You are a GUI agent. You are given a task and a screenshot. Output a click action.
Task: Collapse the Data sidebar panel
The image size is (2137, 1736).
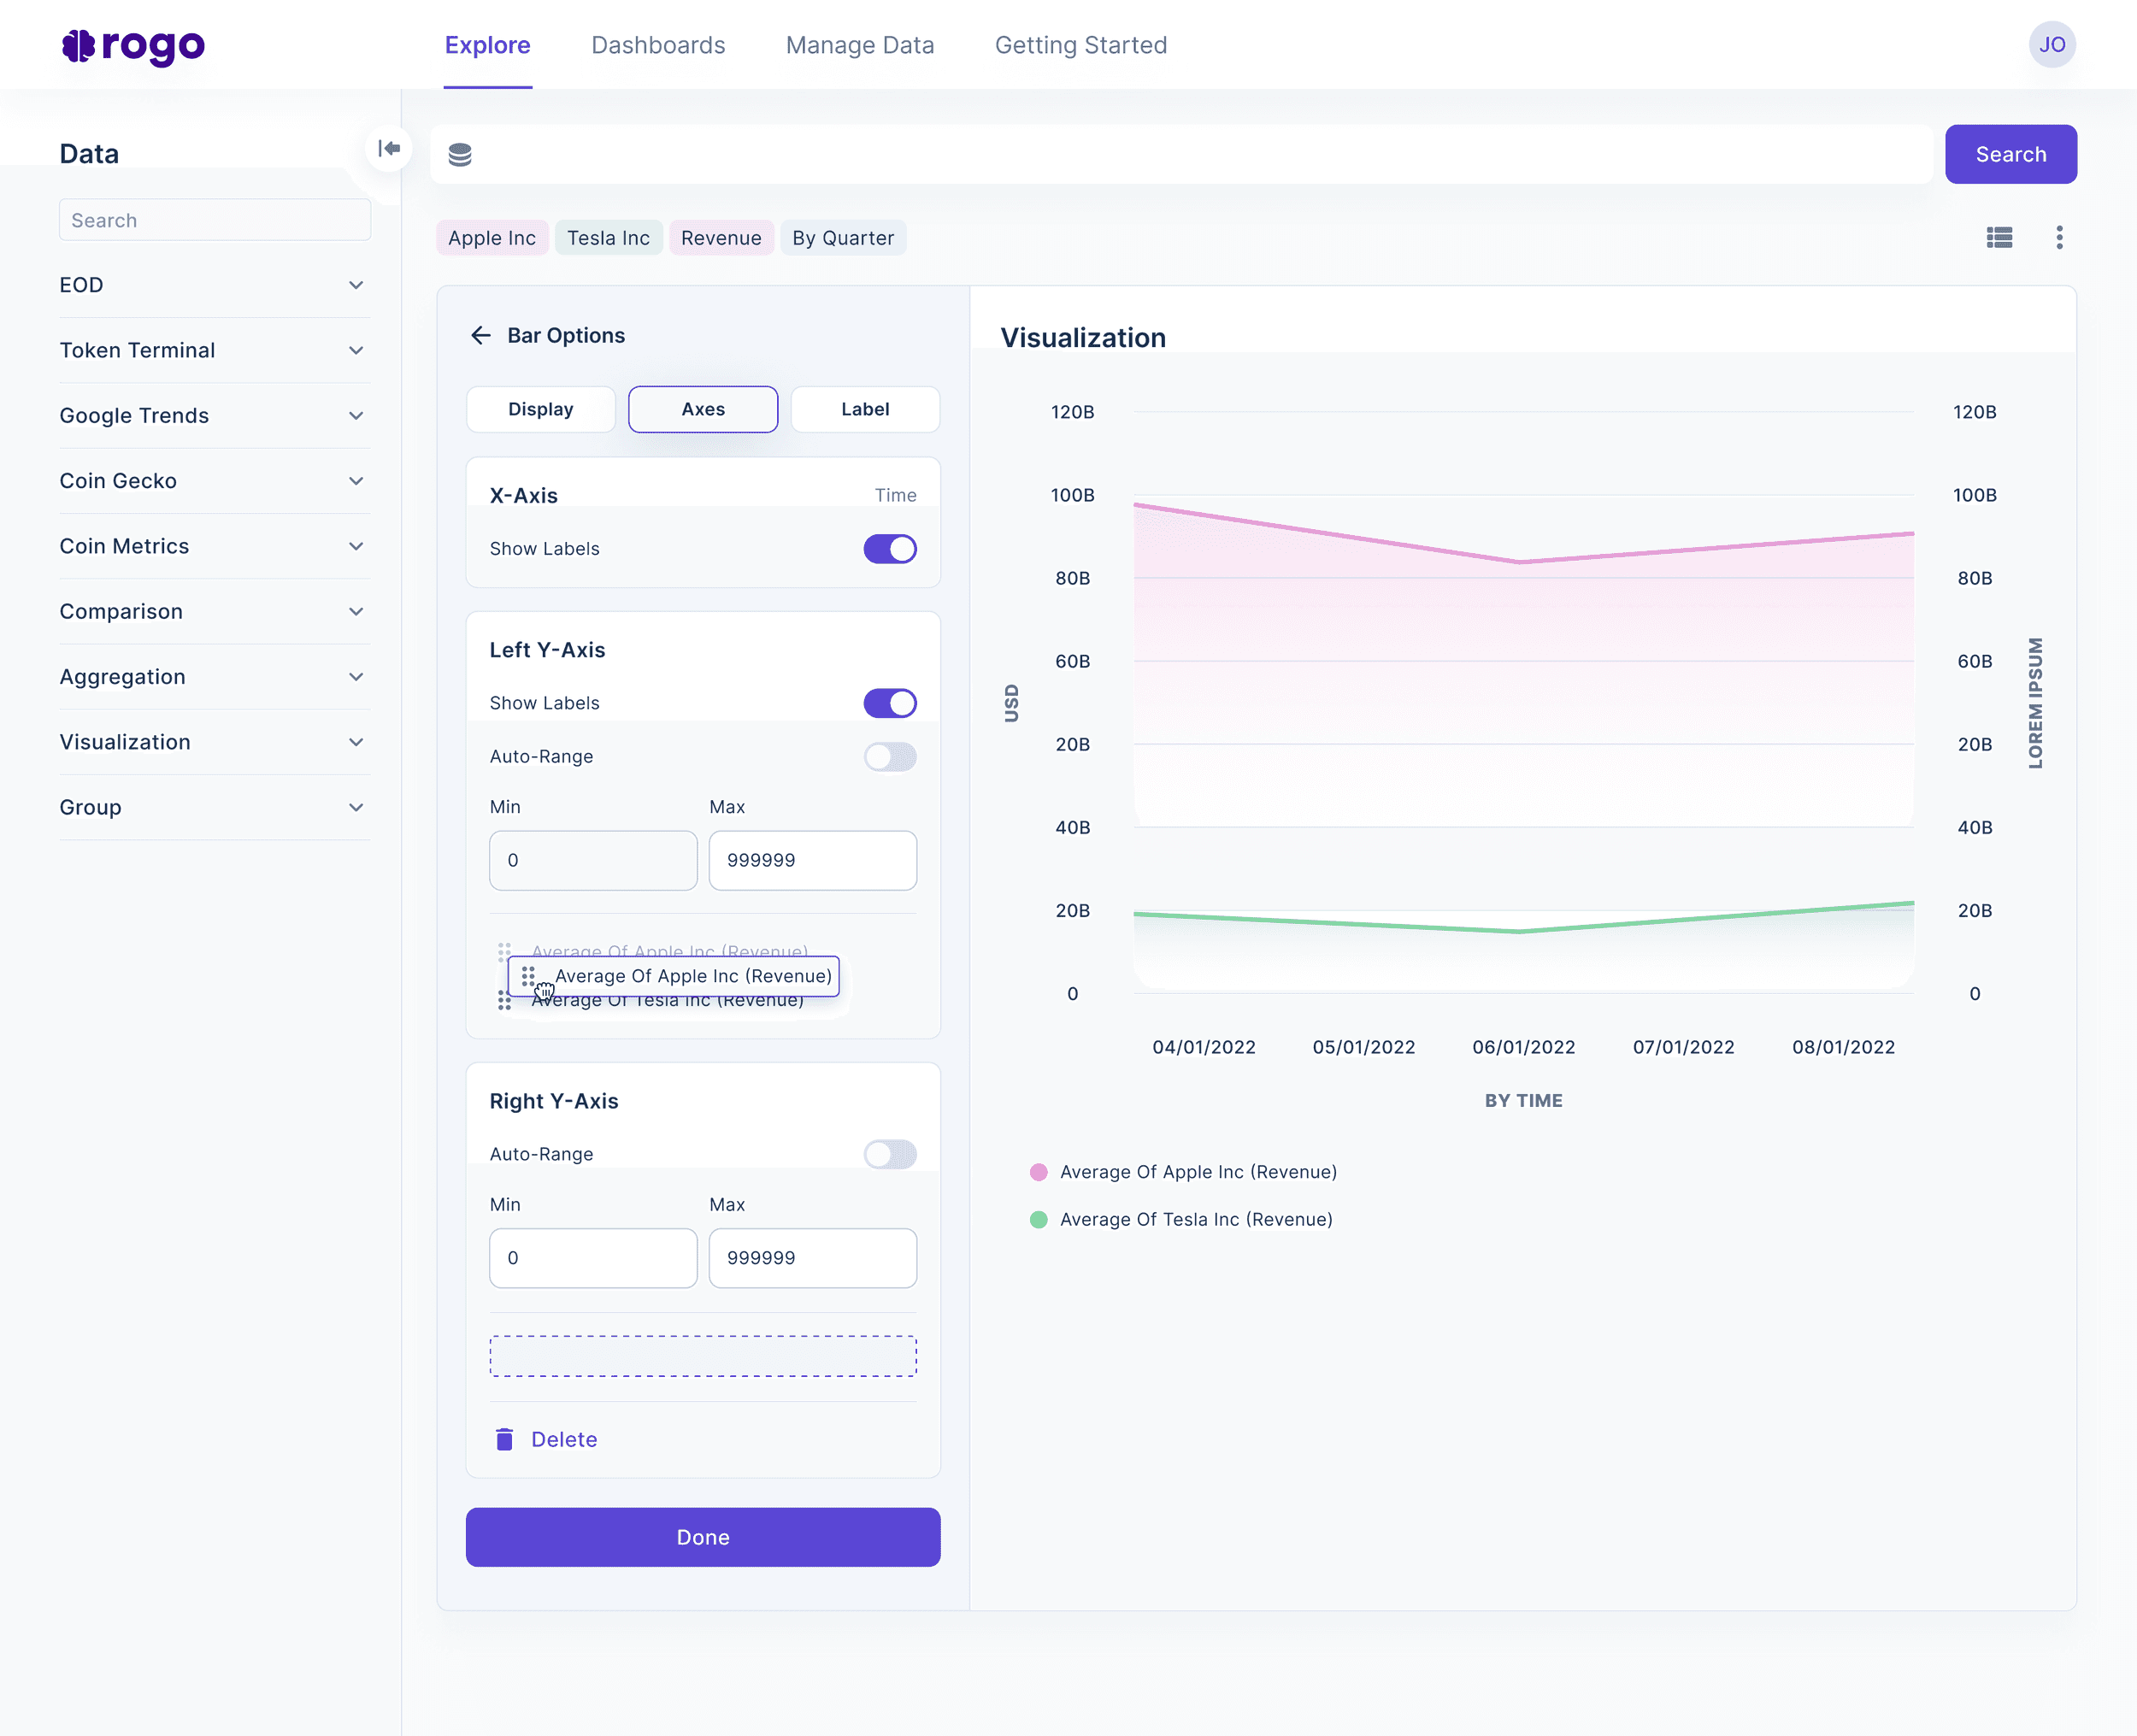[x=389, y=149]
